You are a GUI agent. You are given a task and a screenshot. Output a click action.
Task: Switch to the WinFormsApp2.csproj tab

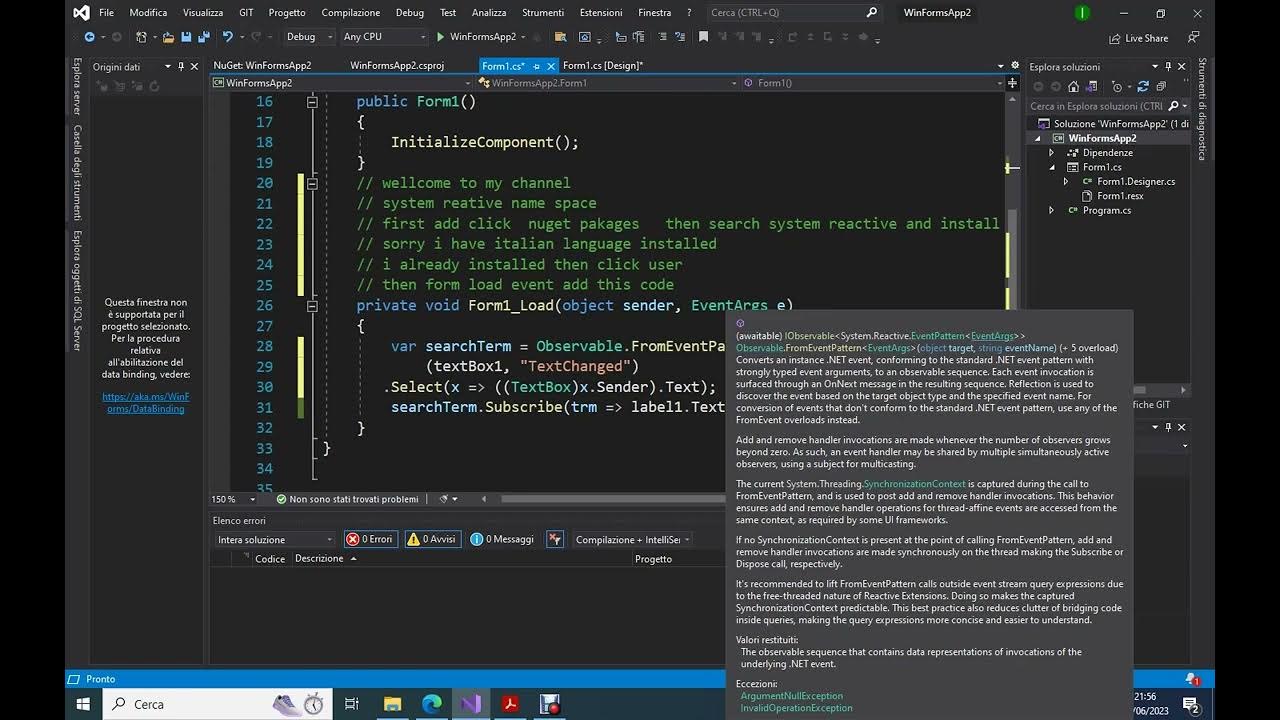[397, 65]
